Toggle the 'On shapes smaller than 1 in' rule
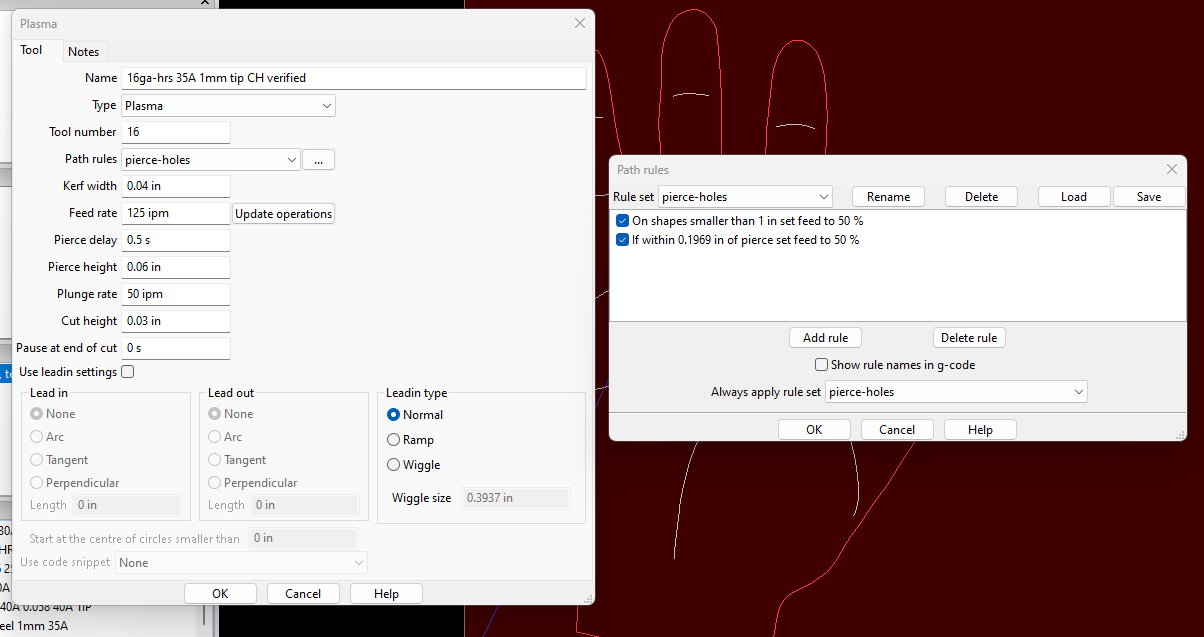Viewport: 1204px width, 637px height. [x=623, y=220]
